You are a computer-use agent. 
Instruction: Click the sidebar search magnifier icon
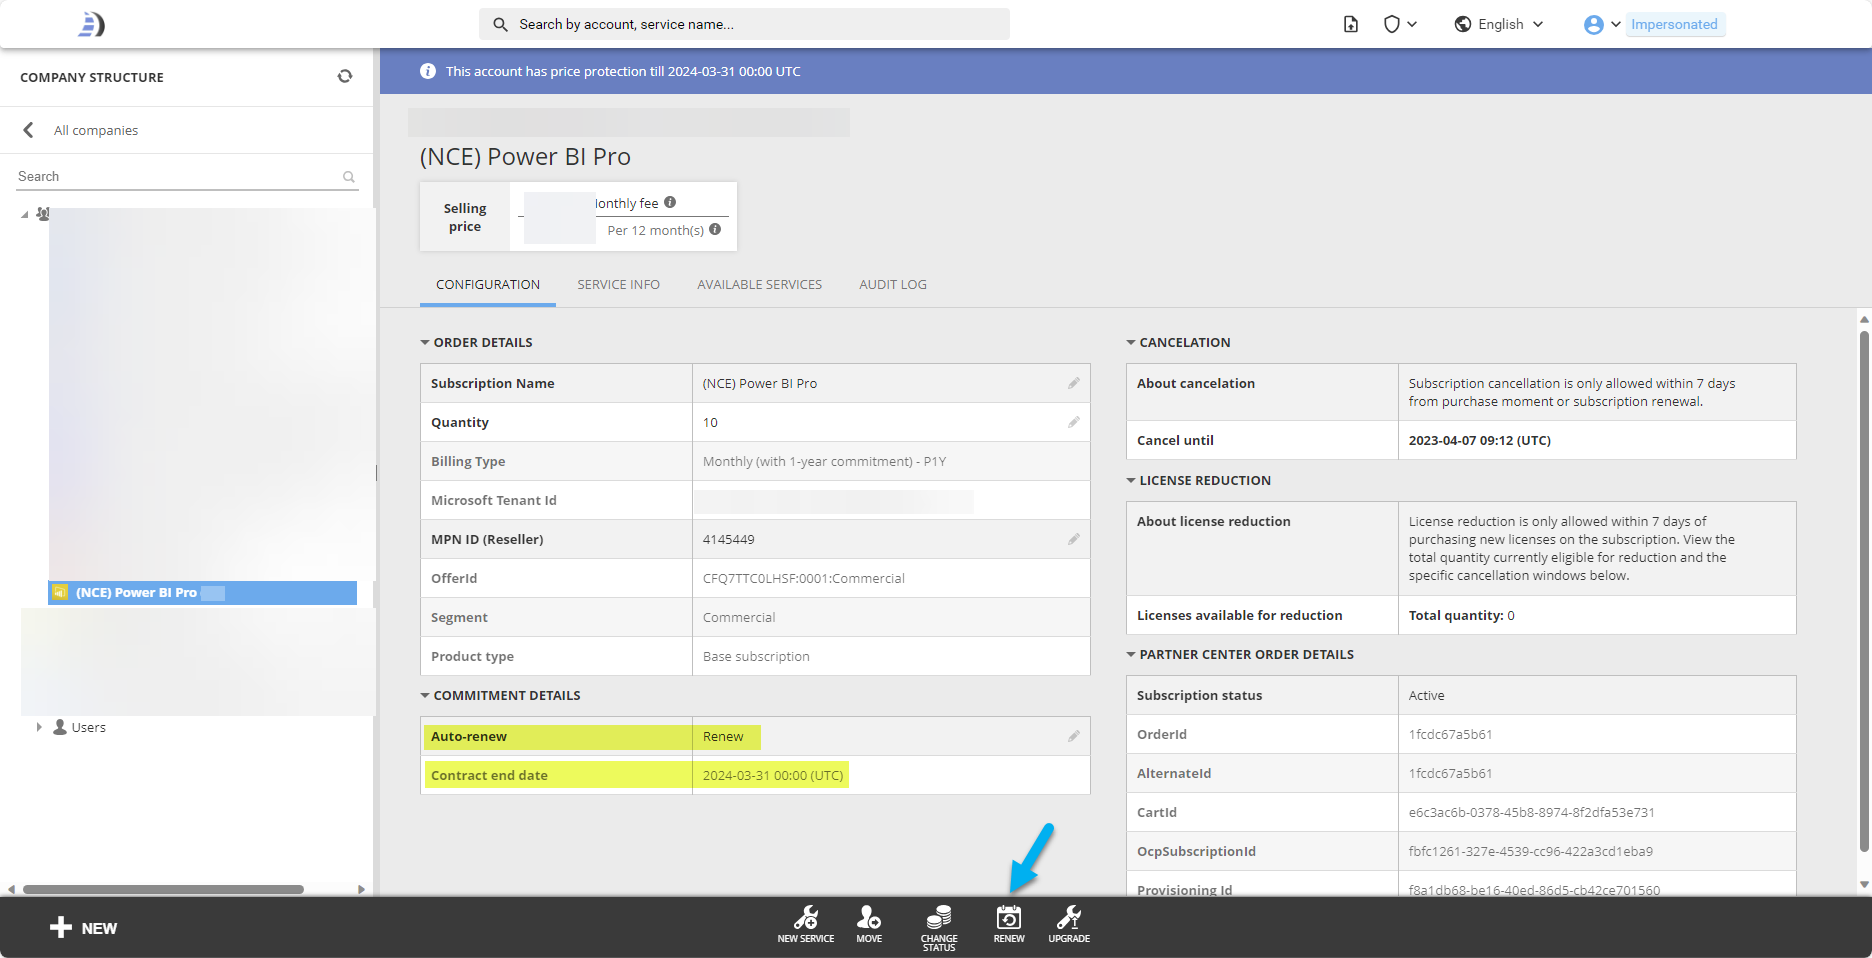349,177
